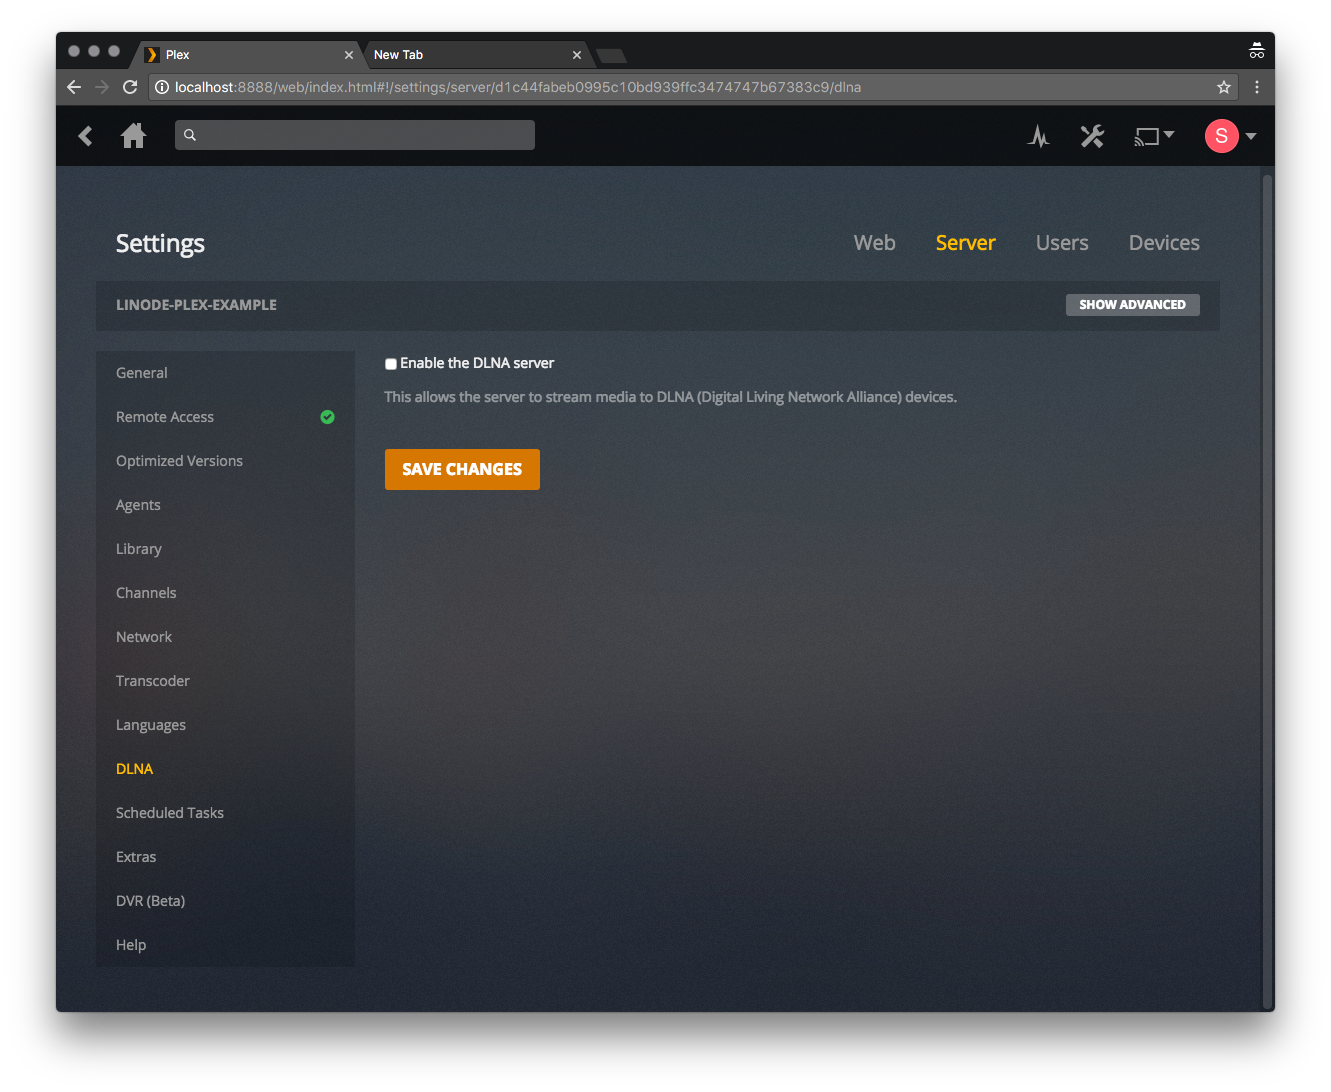Image resolution: width=1331 pixels, height=1092 pixels.
Task: Expand the user account dropdown arrow
Action: (1251, 136)
